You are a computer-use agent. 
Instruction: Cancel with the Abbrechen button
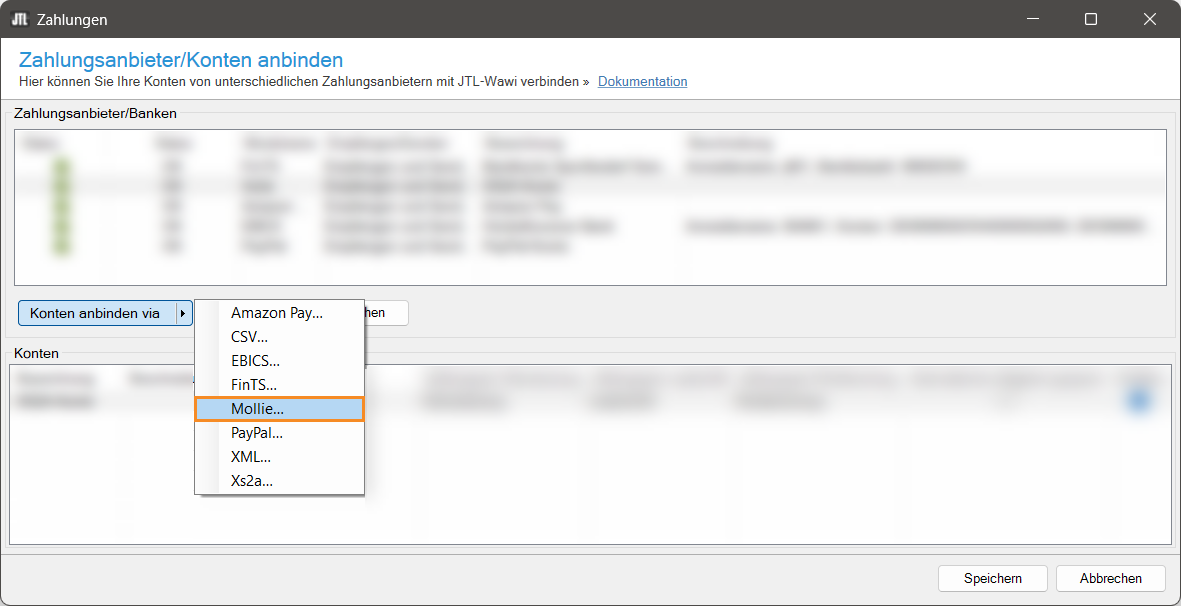(1110, 578)
